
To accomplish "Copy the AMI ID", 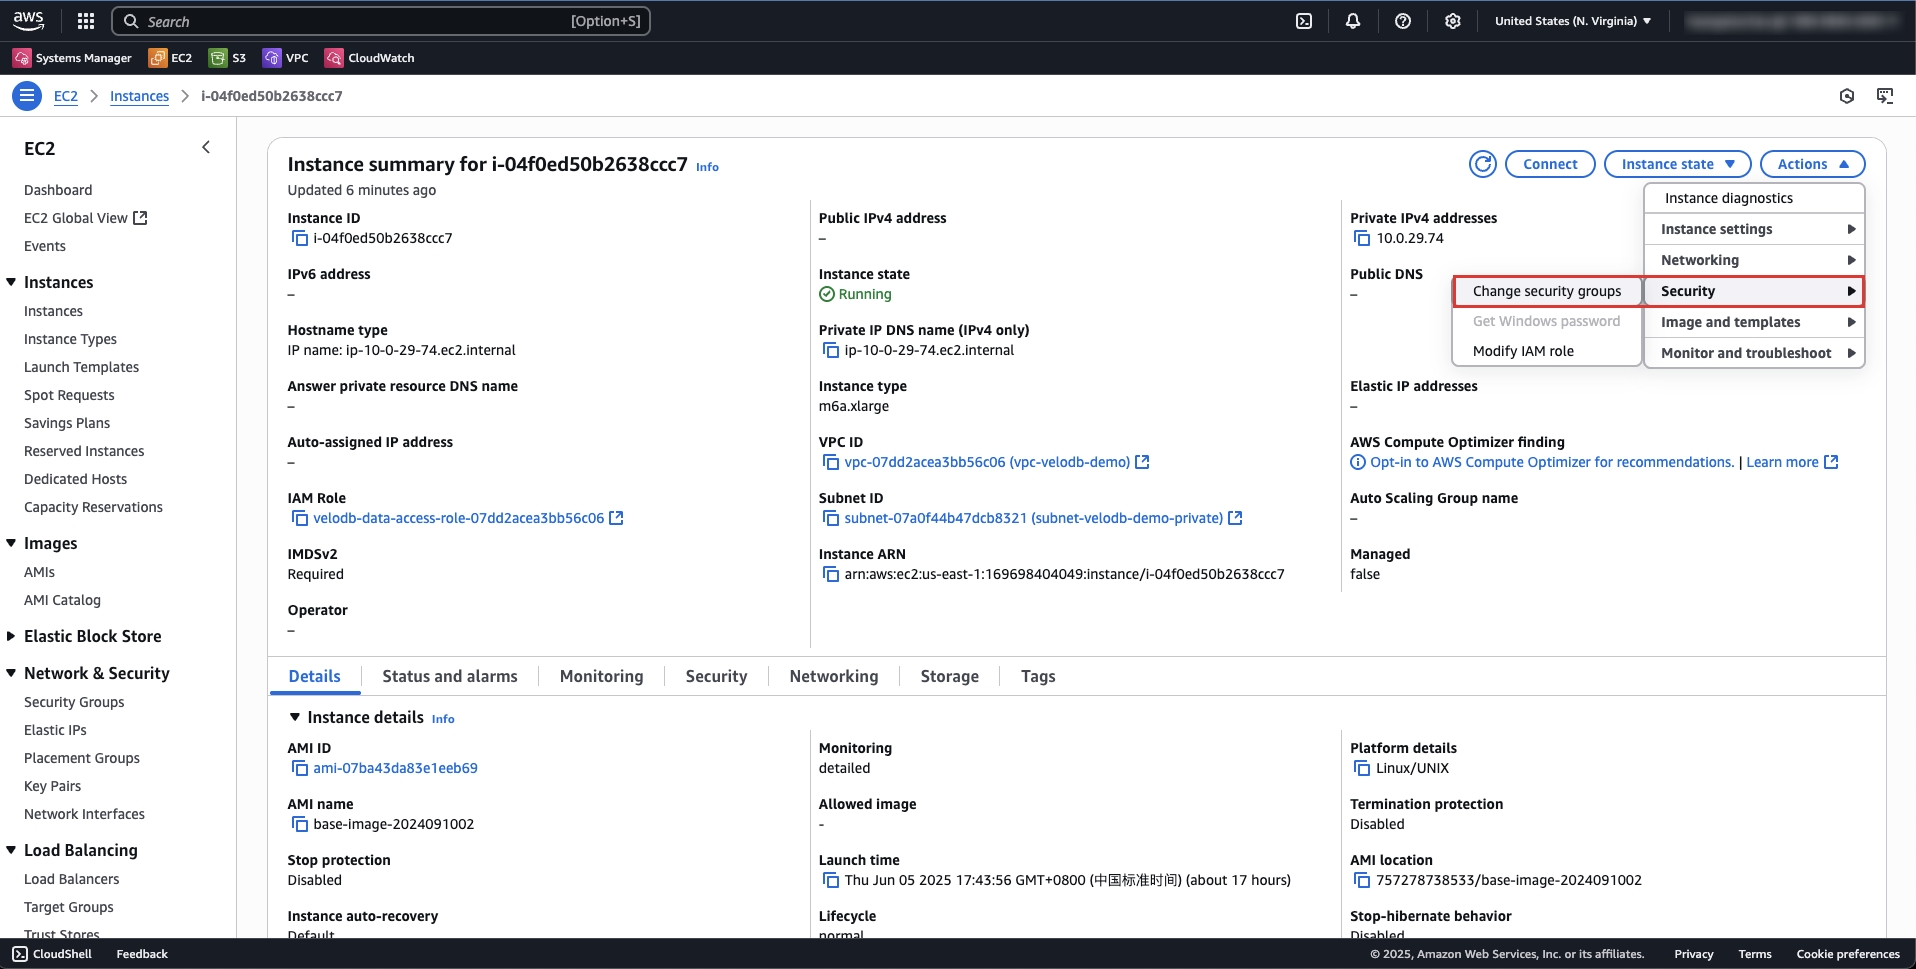I will (299, 768).
